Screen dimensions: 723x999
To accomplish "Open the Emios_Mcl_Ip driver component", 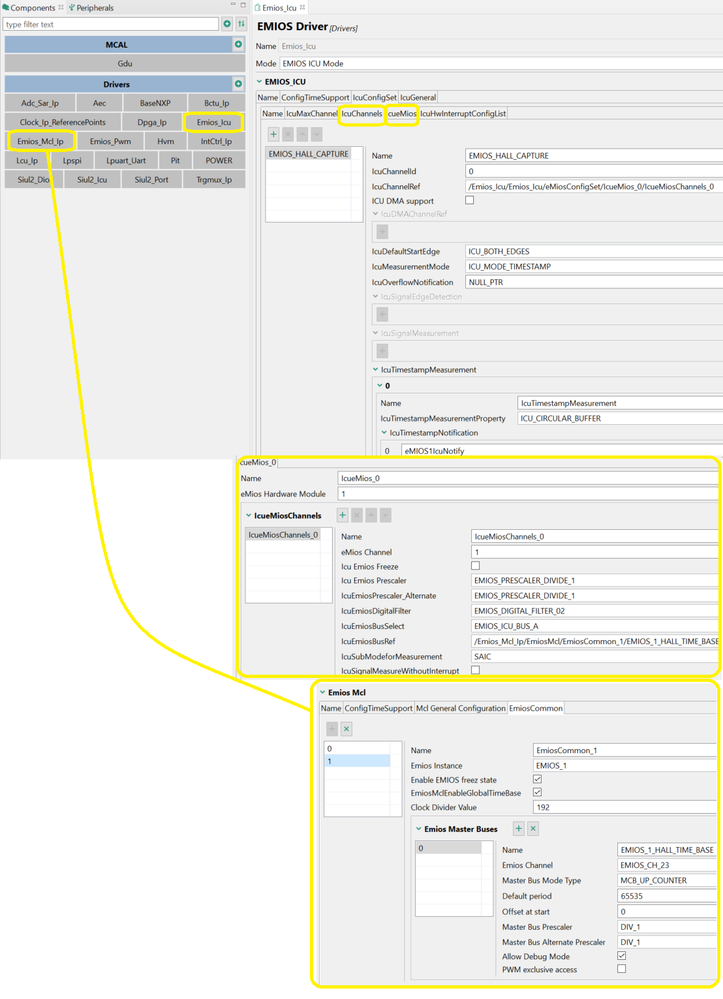I will (40, 141).
